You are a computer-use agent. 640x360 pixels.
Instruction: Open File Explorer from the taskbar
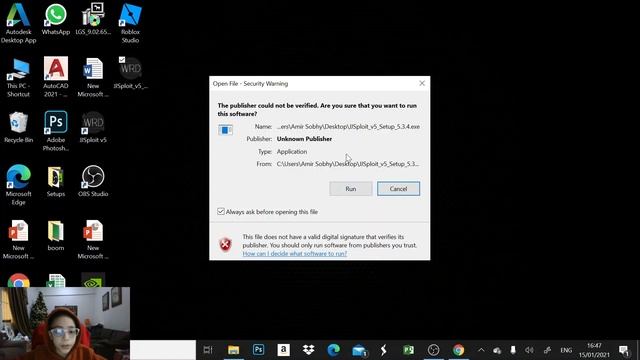click(x=233, y=350)
